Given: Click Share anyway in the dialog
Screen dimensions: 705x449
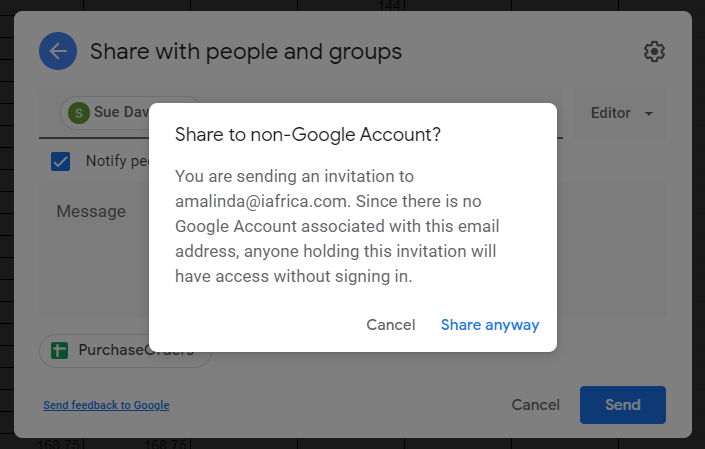Looking at the screenshot, I should coord(490,325).
